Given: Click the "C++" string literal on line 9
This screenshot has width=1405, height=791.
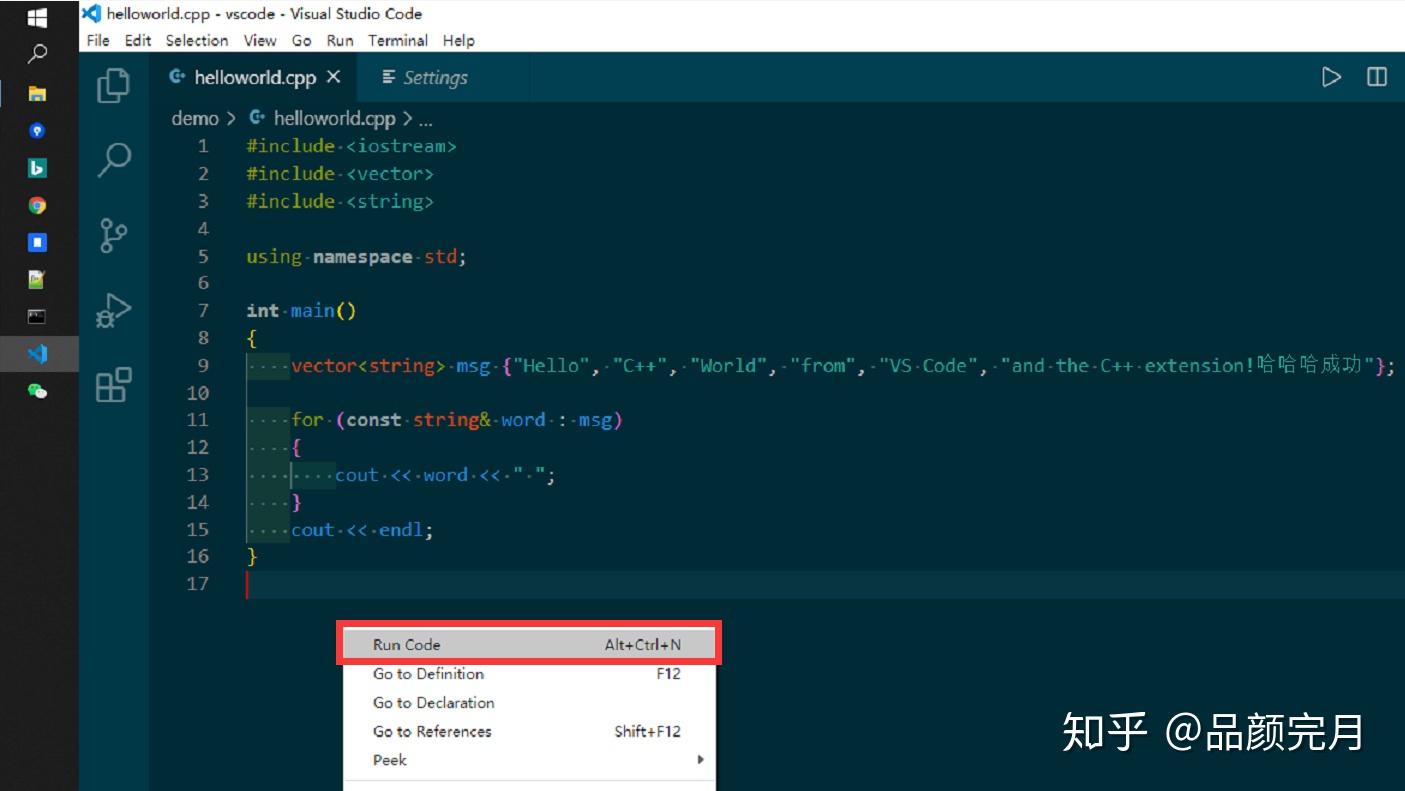Looking at the screenshot, I should tap(640, 365).
